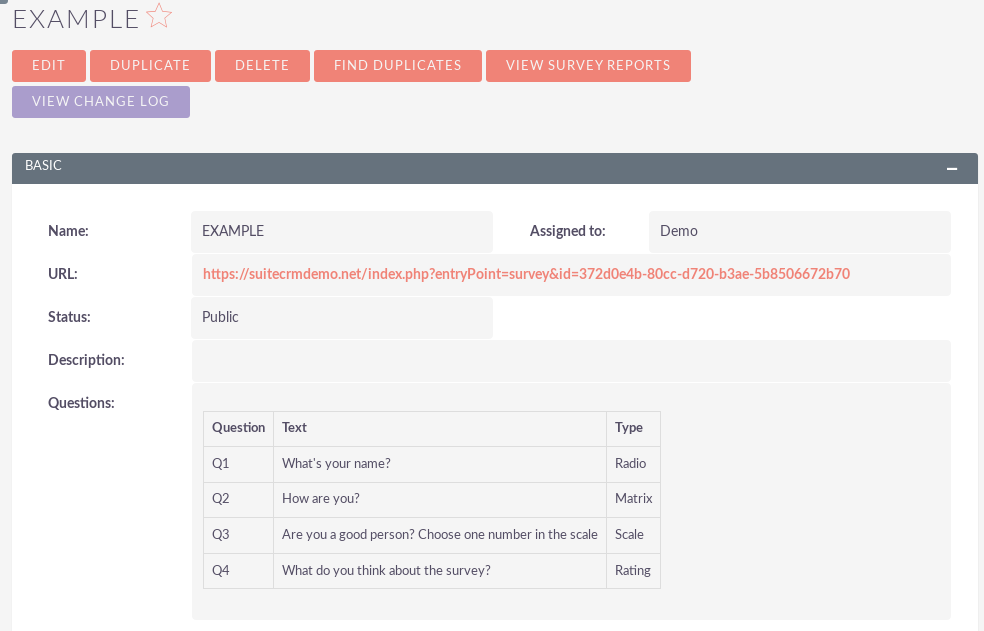The width and height of the screenshot is (984, 631).
Task: Open View Survey Reports
Action: pos(588,66)
